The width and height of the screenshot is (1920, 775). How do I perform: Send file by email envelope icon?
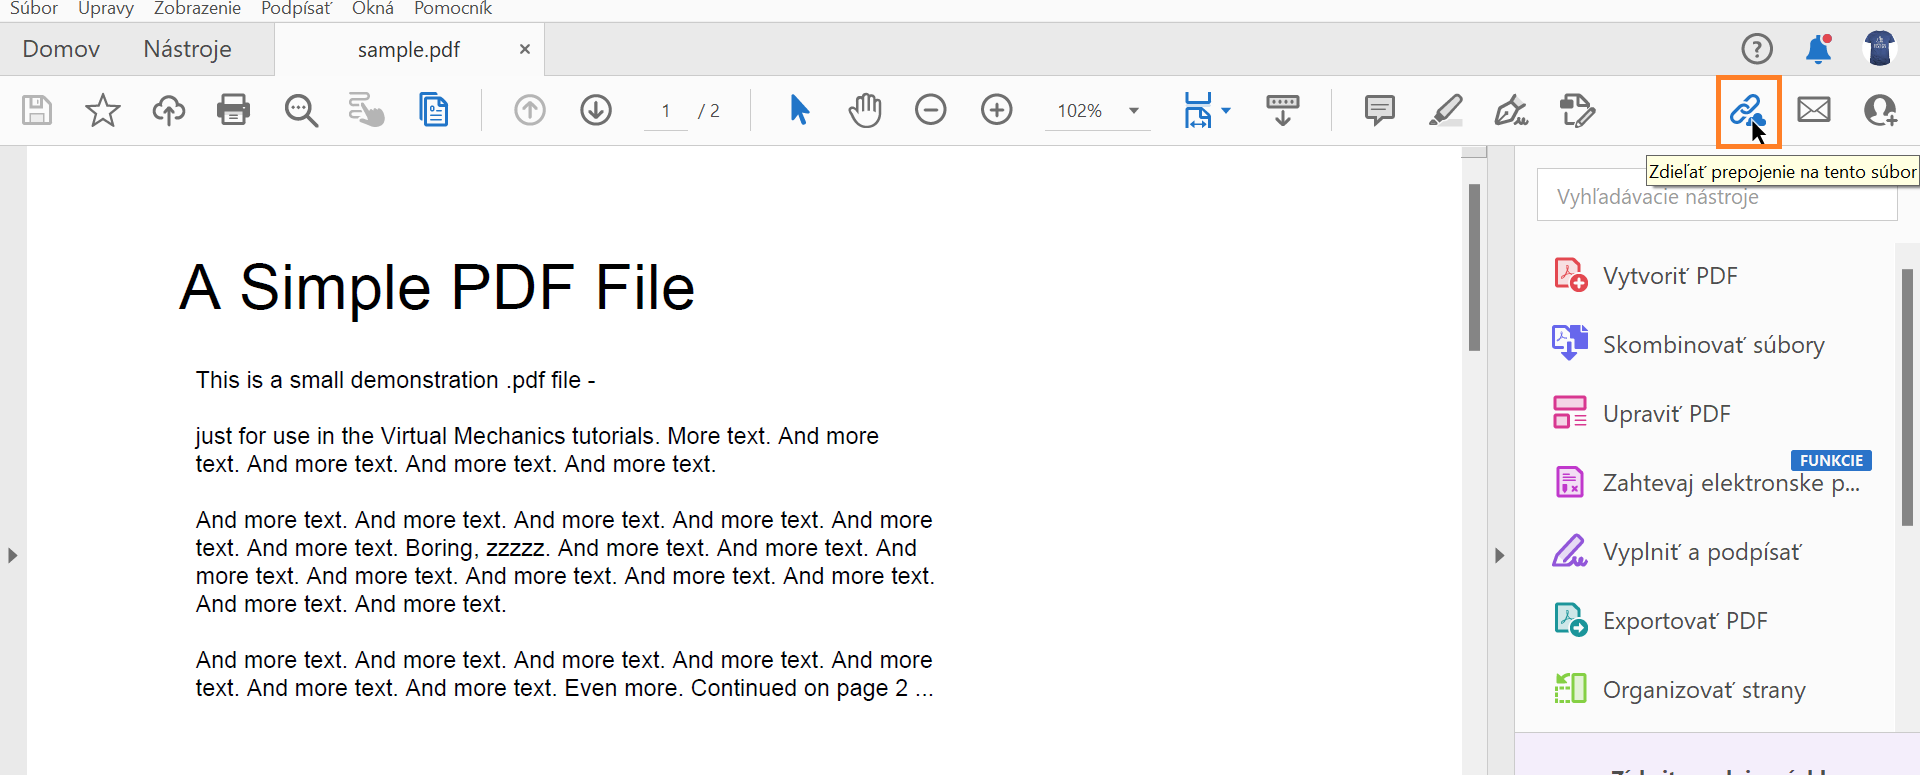(1813, 109)
